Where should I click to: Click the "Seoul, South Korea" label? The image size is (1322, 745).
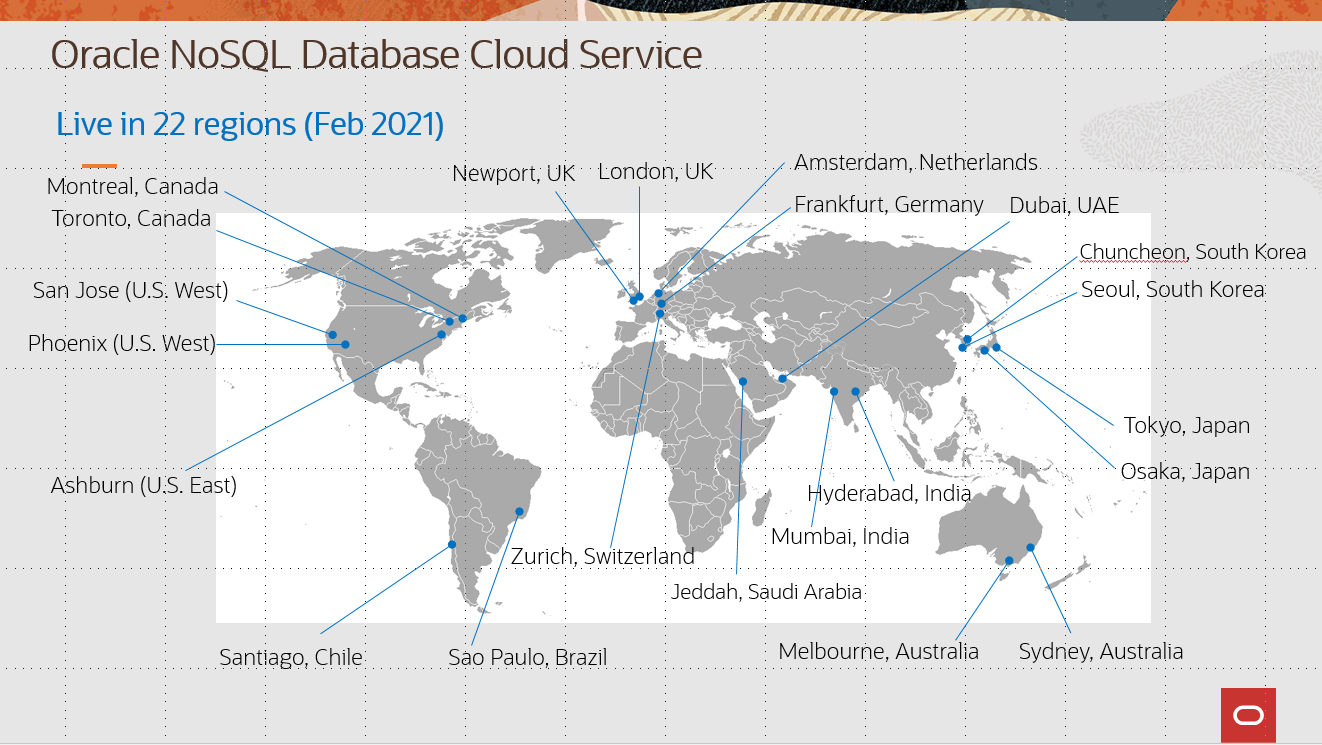click(x=1173, y=290)
